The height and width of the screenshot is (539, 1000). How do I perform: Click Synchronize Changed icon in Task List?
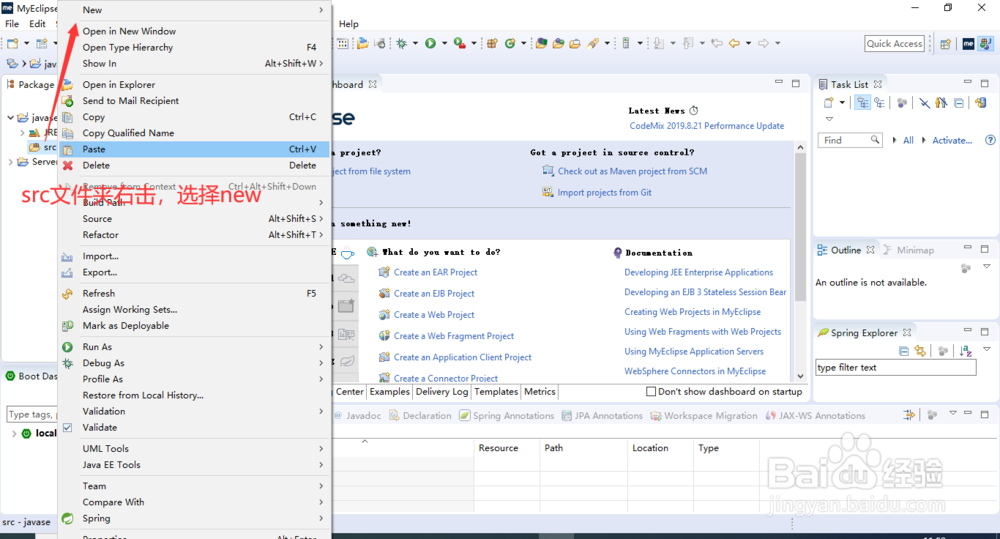980,103
